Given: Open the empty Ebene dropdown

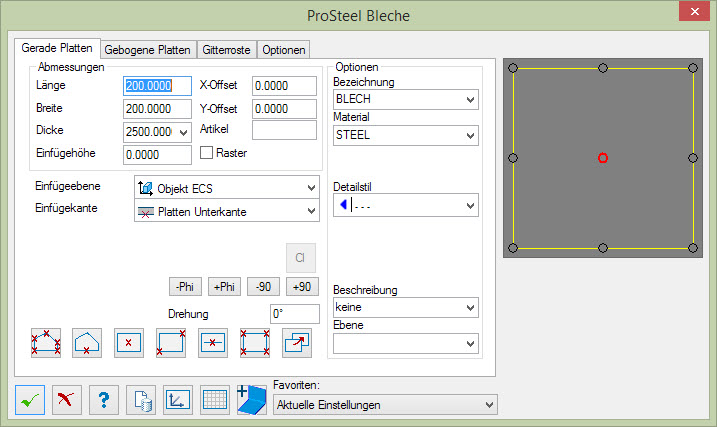Looking at the screenshot, I should click(406, 344).
